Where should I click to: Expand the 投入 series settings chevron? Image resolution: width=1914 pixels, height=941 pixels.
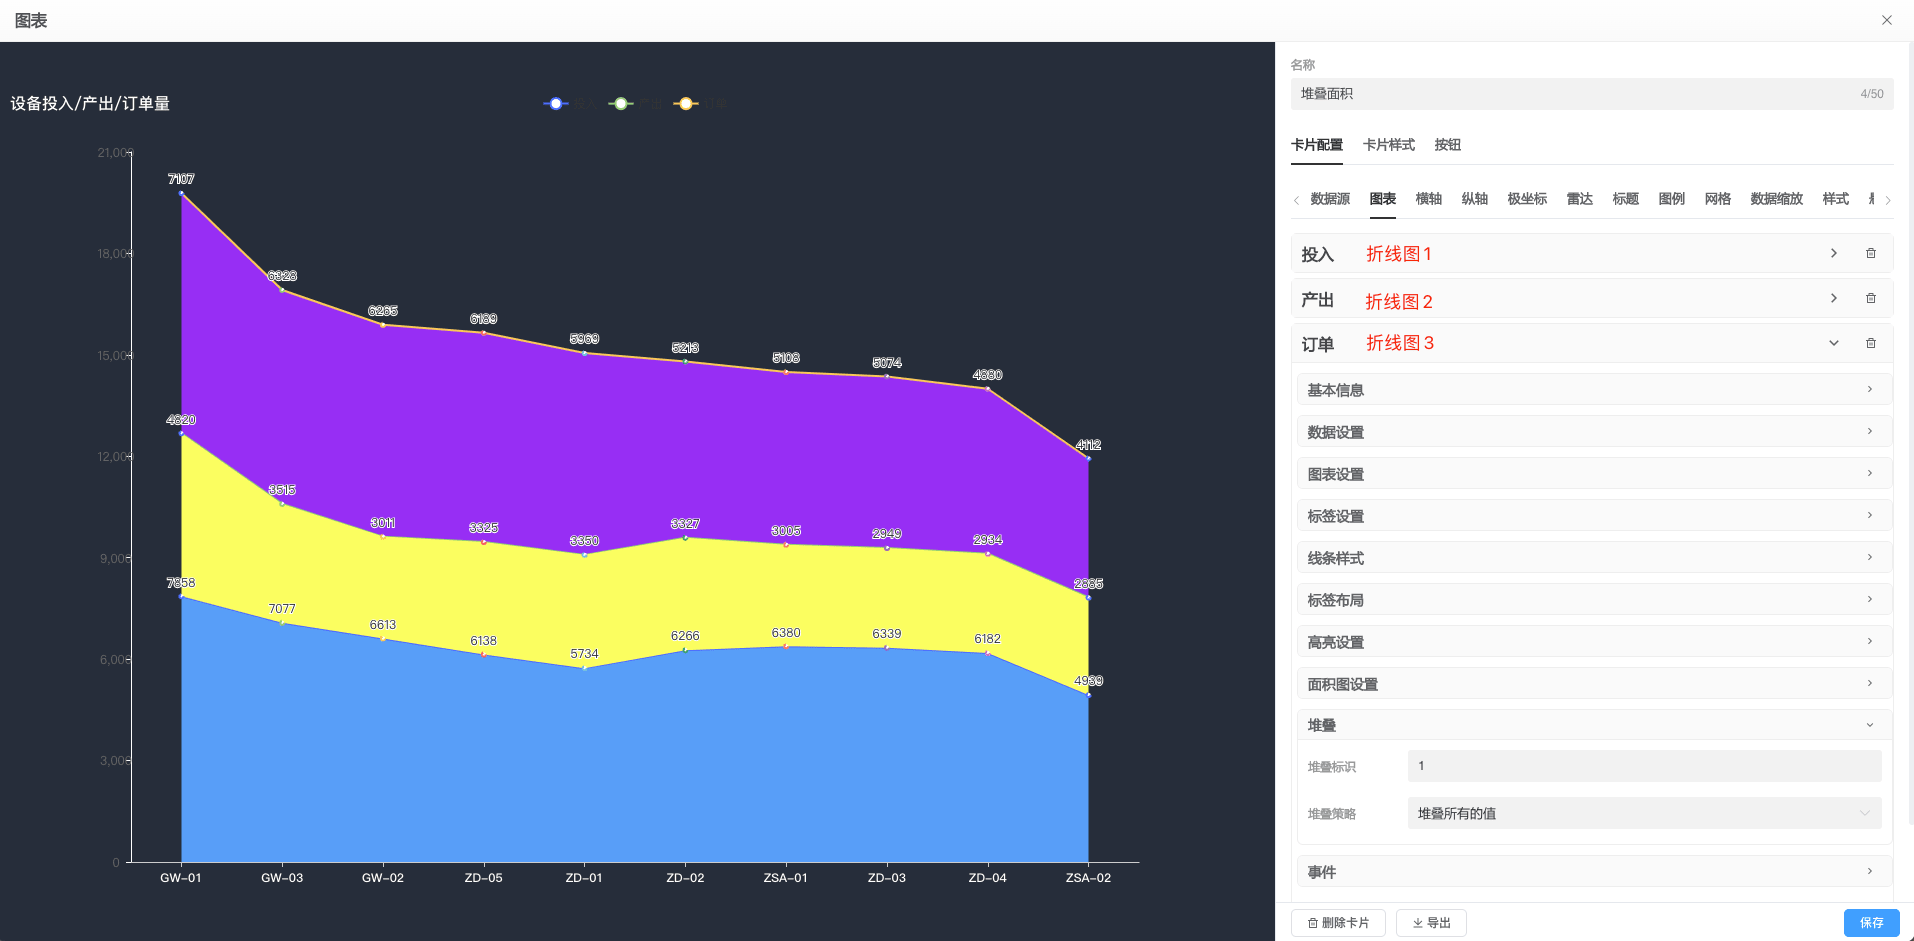coord(1833,253)
